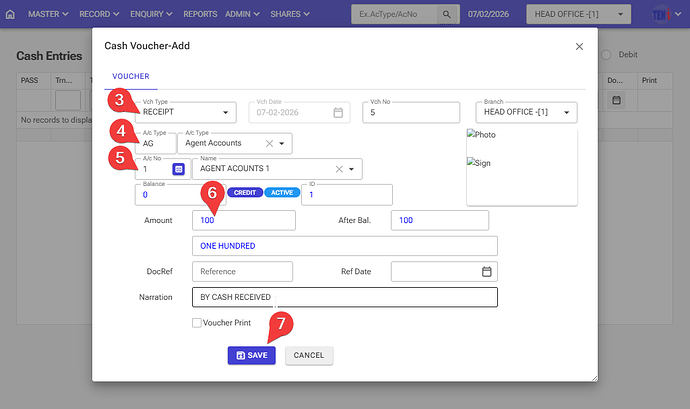Viewport: 690px width, 409px height.
Task: Click the home icon in top bar
Action: click(11, 15)
